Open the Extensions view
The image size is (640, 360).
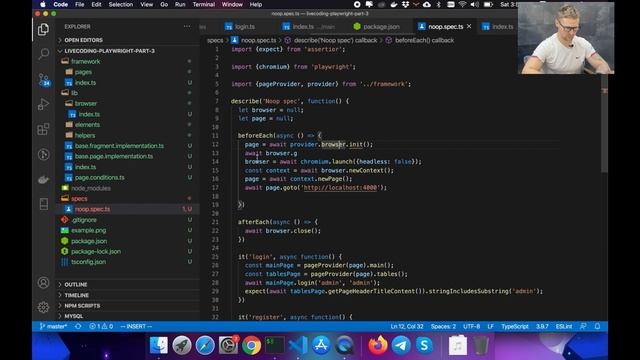(43, 129)
